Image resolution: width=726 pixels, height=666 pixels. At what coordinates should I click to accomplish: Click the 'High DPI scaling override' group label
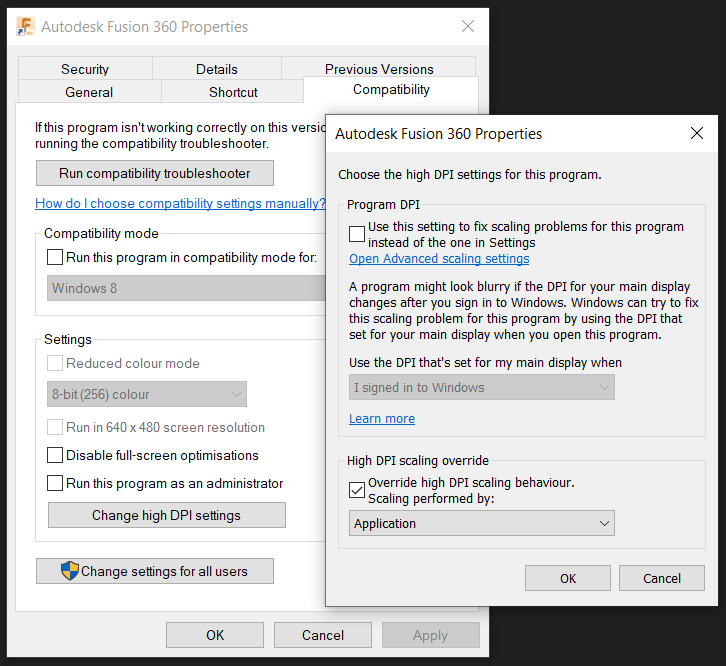click(x=418, y=460)
